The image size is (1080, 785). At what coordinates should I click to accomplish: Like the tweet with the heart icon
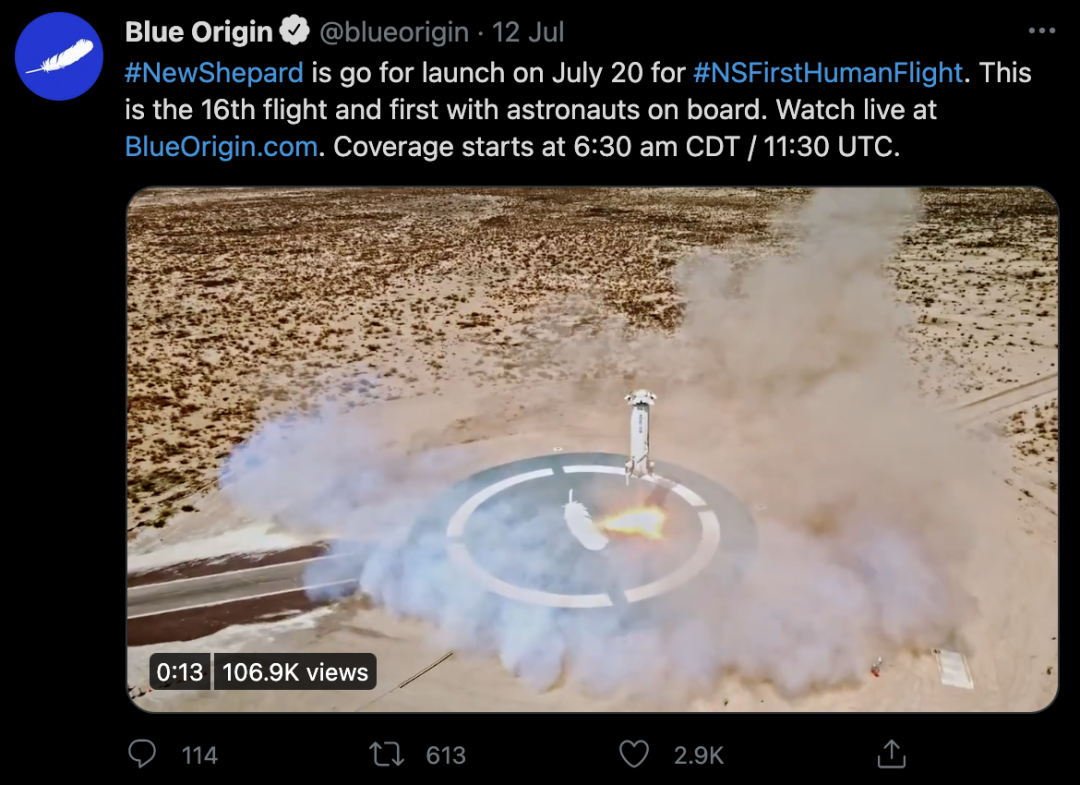[634, 753]
